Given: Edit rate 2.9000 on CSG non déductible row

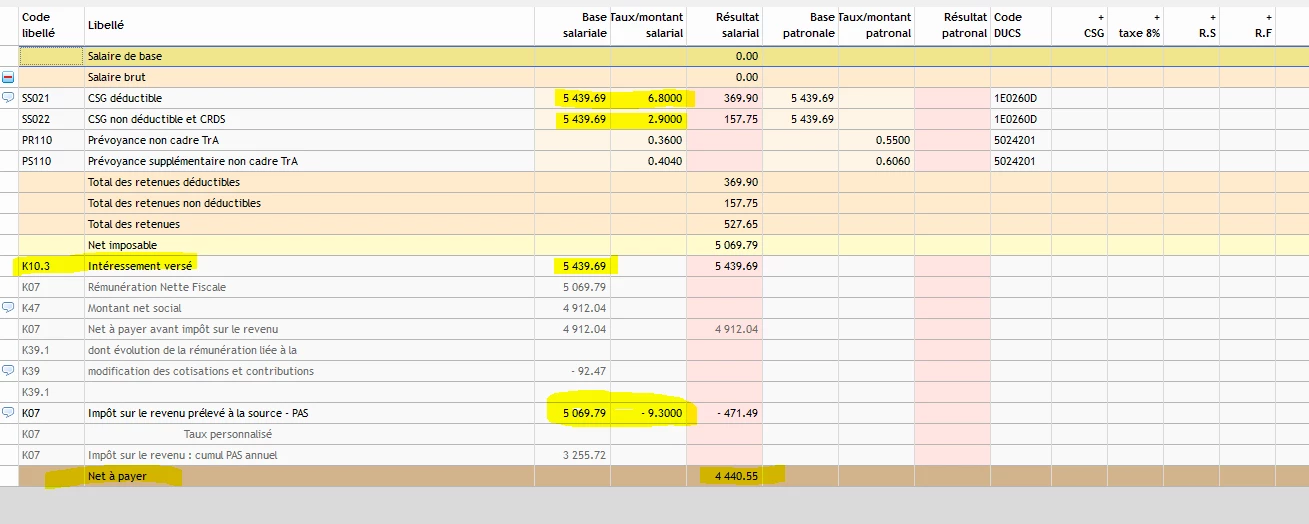Looking at the screenshot, I should 665,119.
